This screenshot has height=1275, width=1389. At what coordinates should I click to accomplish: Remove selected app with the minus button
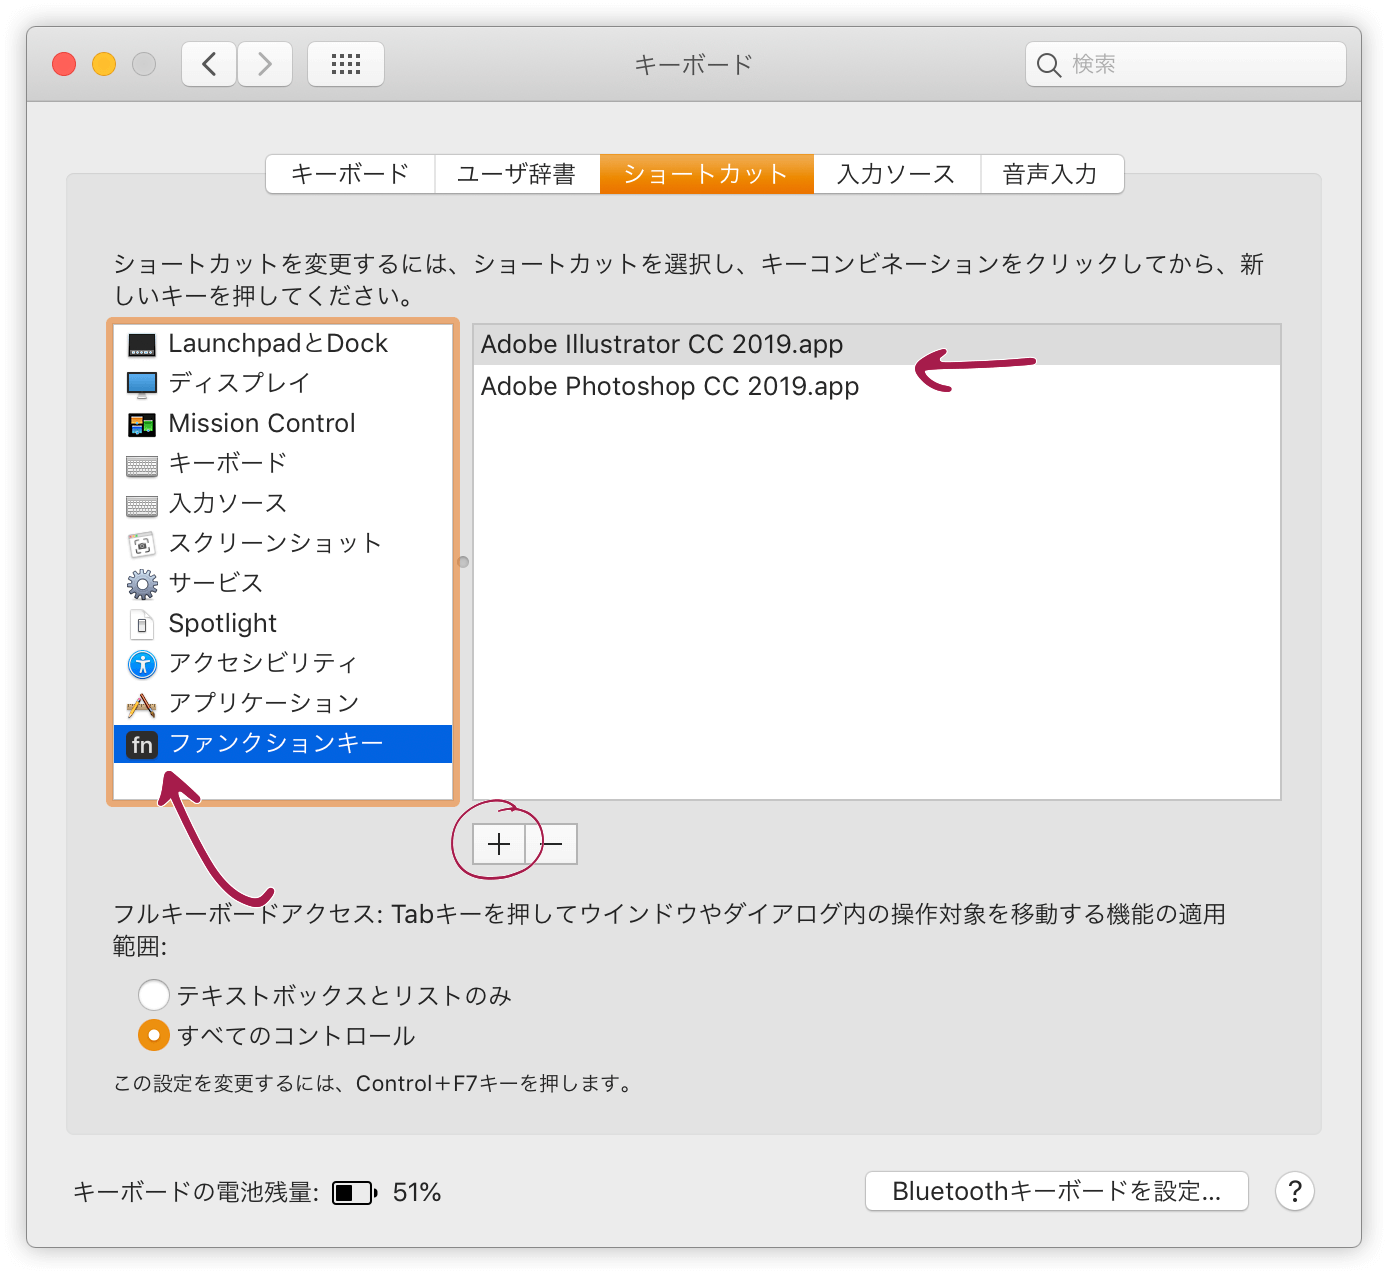[551, 845]
